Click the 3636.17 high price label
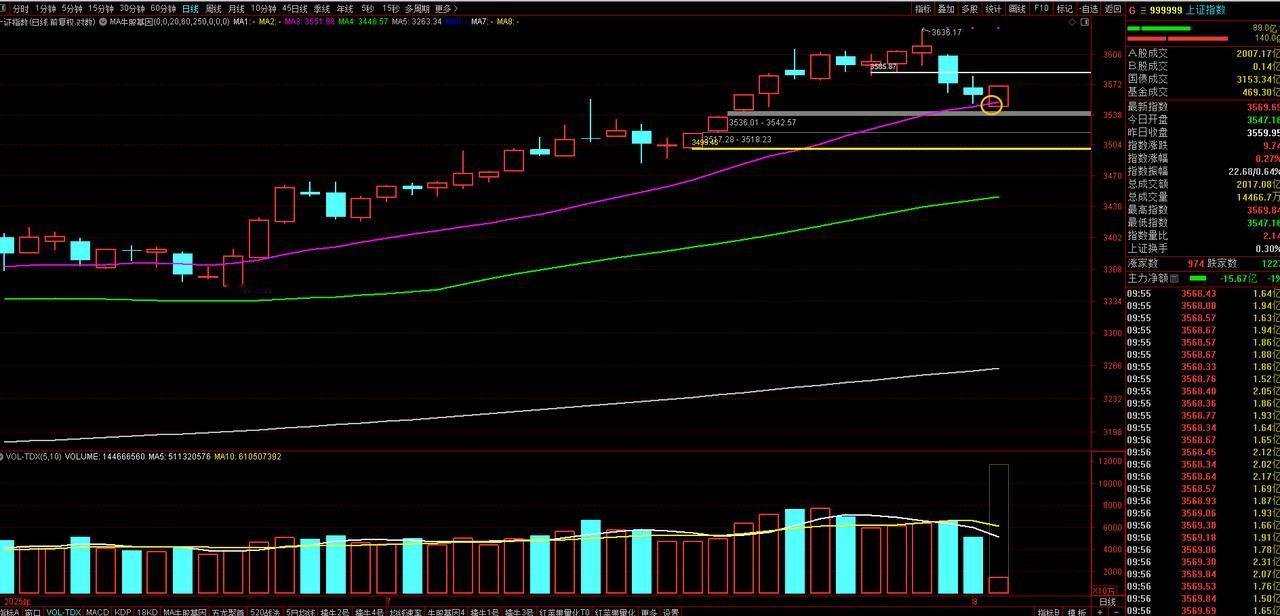1280x616 pixels. pos(946,32)
